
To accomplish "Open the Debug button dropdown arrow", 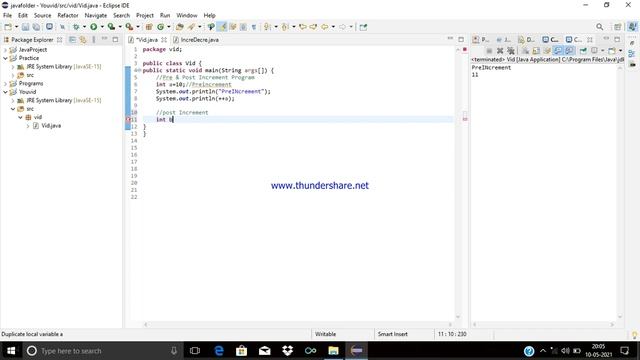I will (84, 27).
